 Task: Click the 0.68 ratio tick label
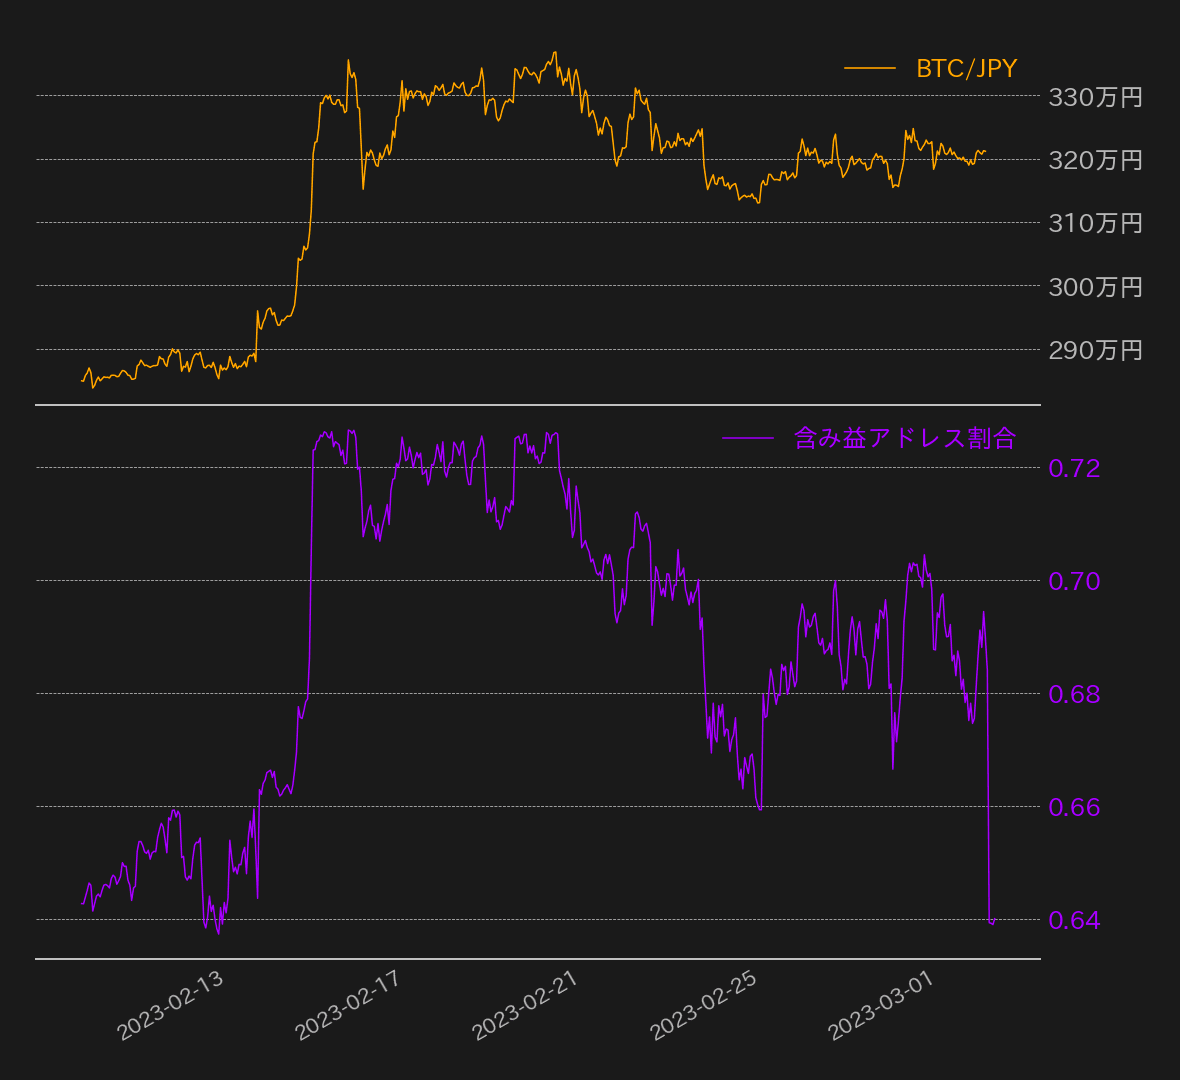click(x=1074, y=694)
